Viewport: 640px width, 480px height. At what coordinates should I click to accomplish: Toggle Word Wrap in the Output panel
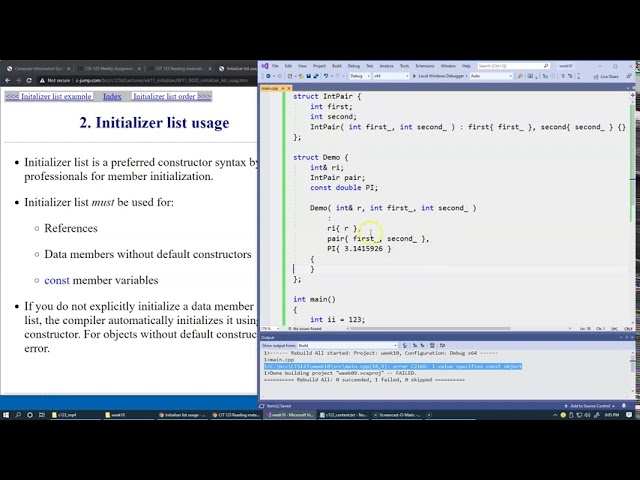pyautogui.click(x=442, y=345)
